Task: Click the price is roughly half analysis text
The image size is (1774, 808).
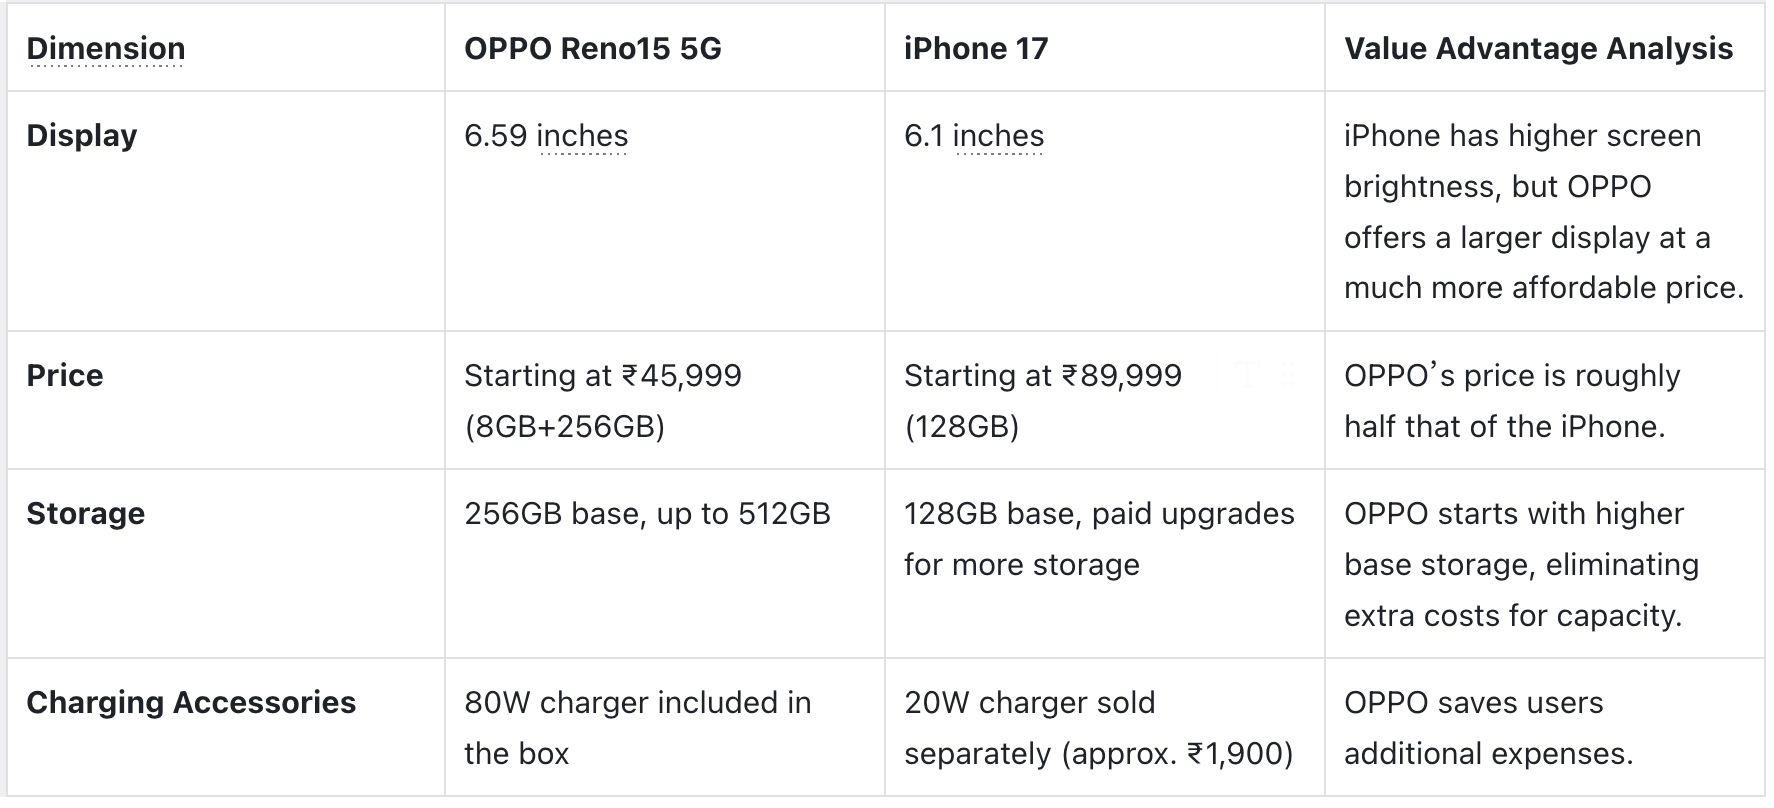Action: (1511, 401)
